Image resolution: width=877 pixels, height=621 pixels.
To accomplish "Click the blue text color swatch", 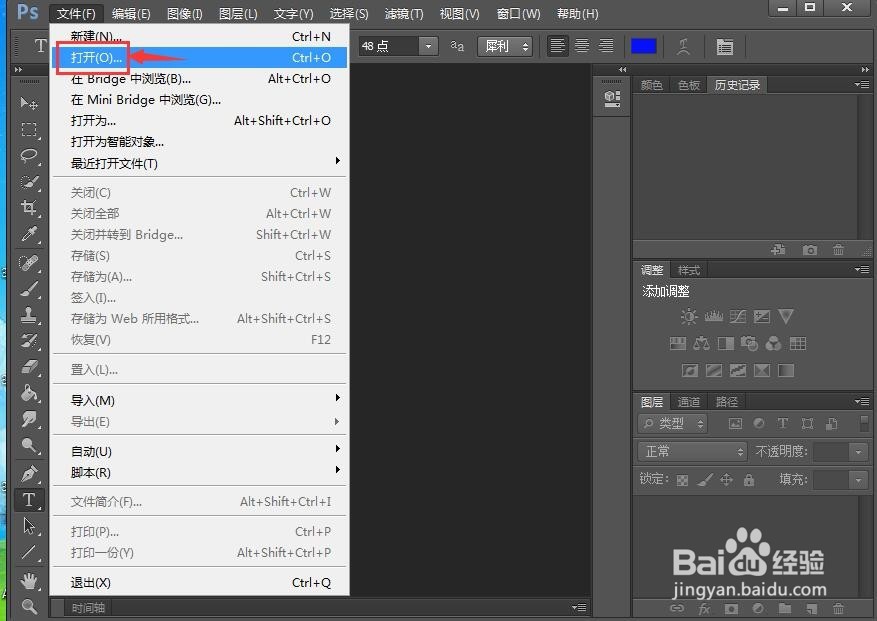I will 643,46.
